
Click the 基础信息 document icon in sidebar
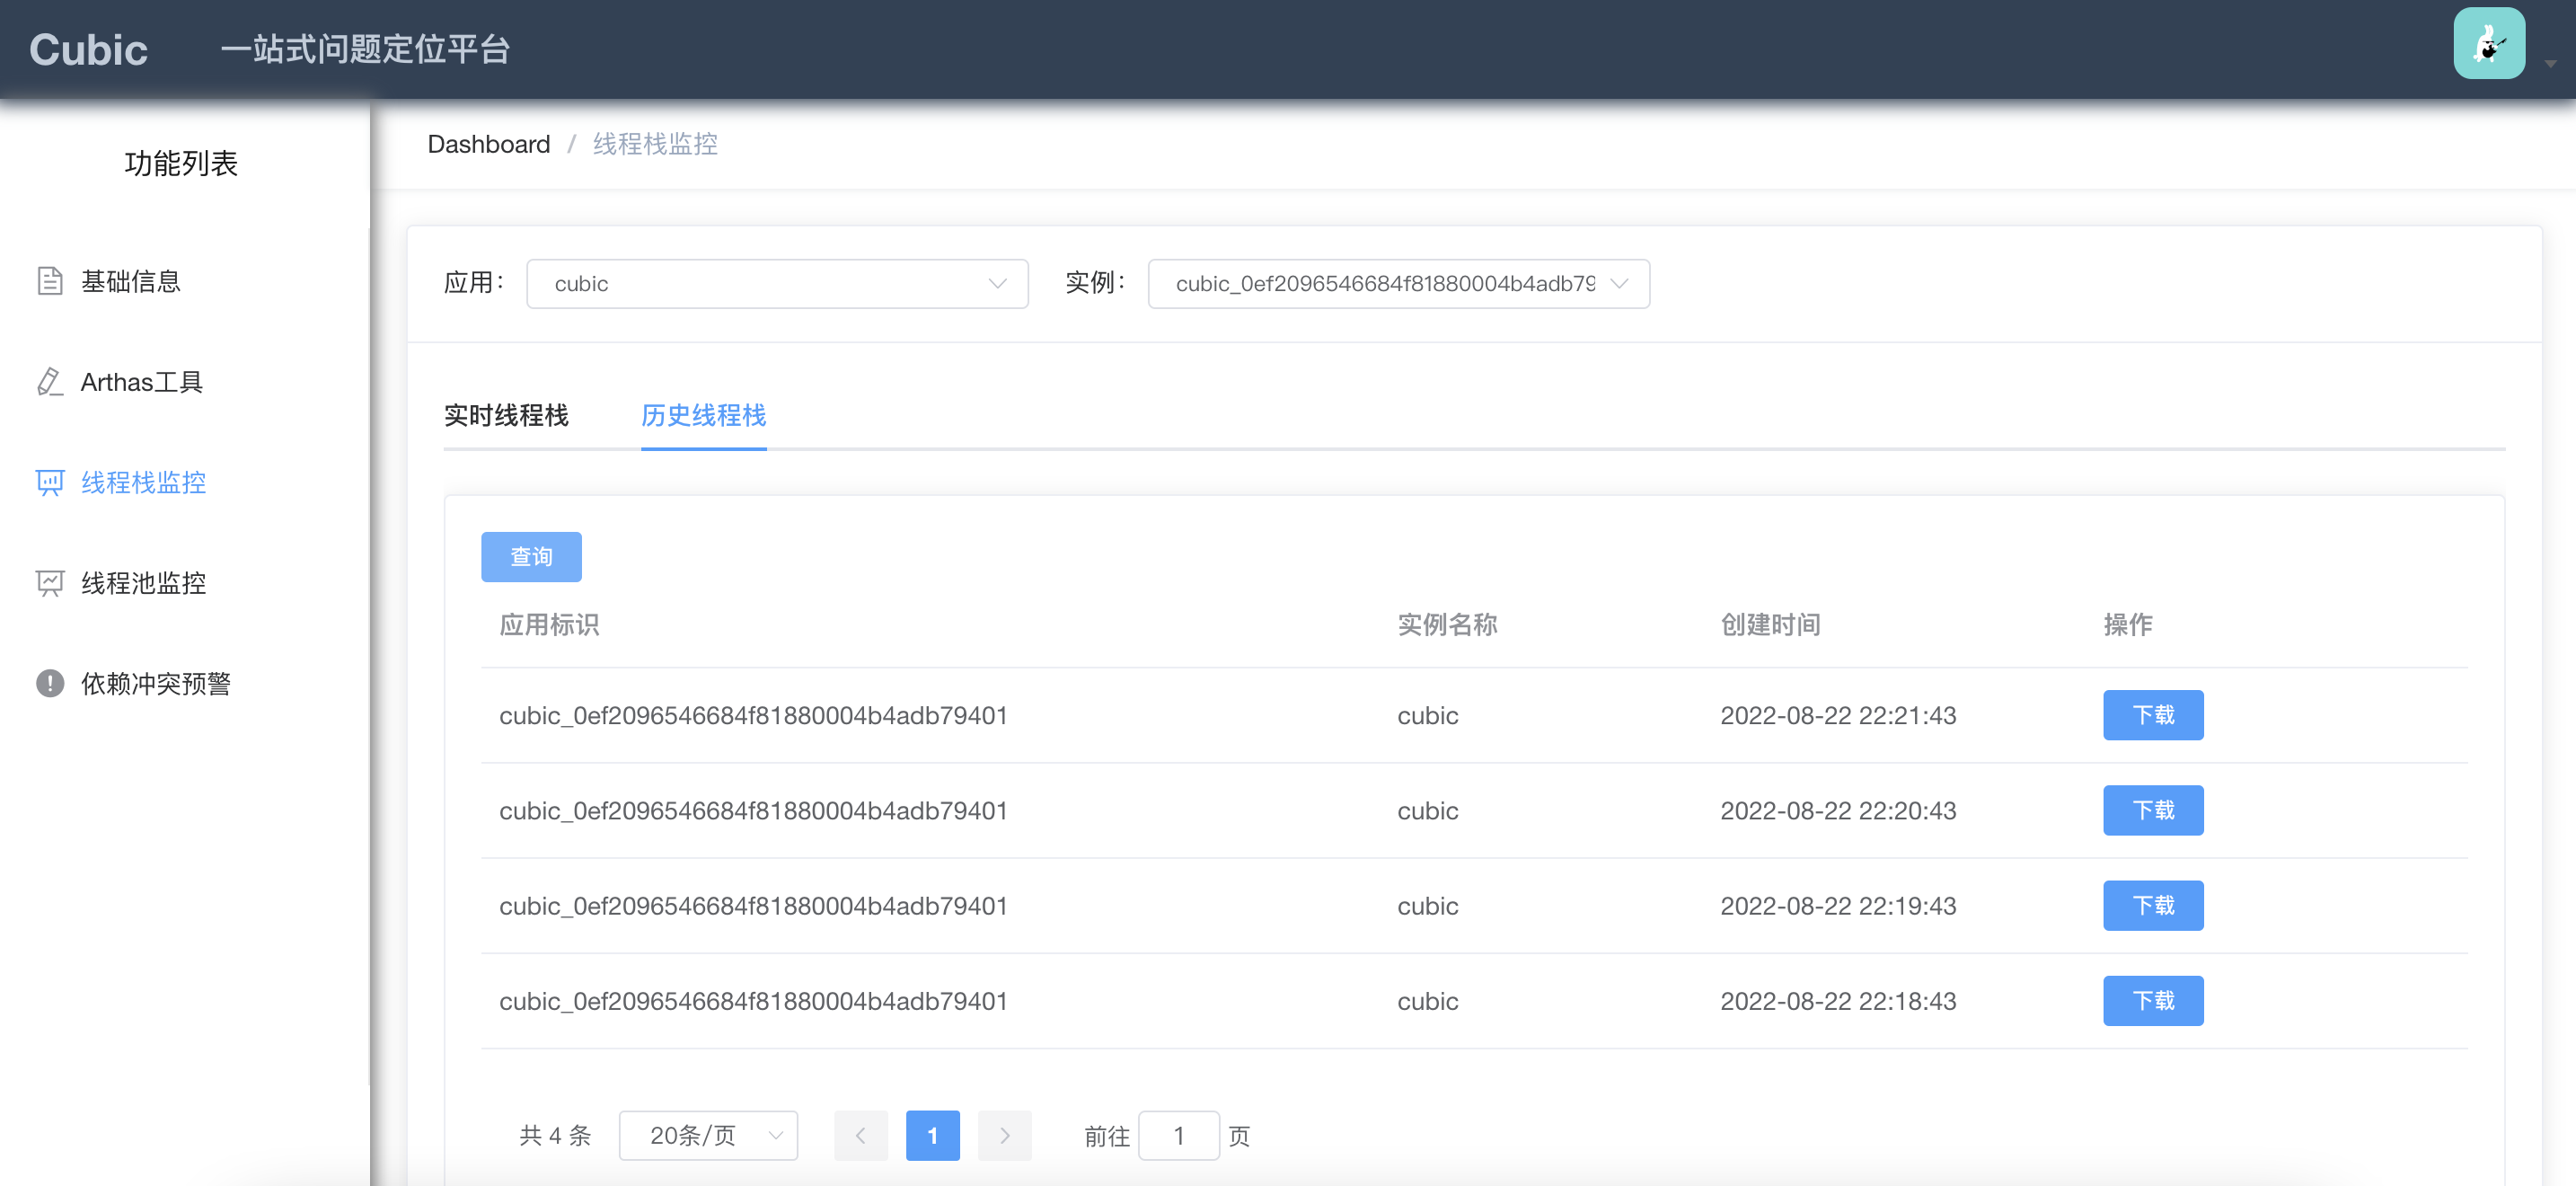click(49, 282)
